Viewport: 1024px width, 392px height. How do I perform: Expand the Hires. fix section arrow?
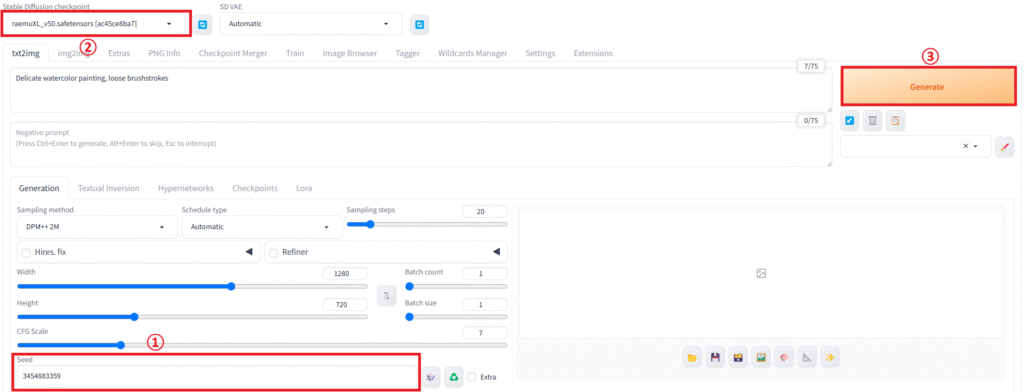click(x=249, y=252)
